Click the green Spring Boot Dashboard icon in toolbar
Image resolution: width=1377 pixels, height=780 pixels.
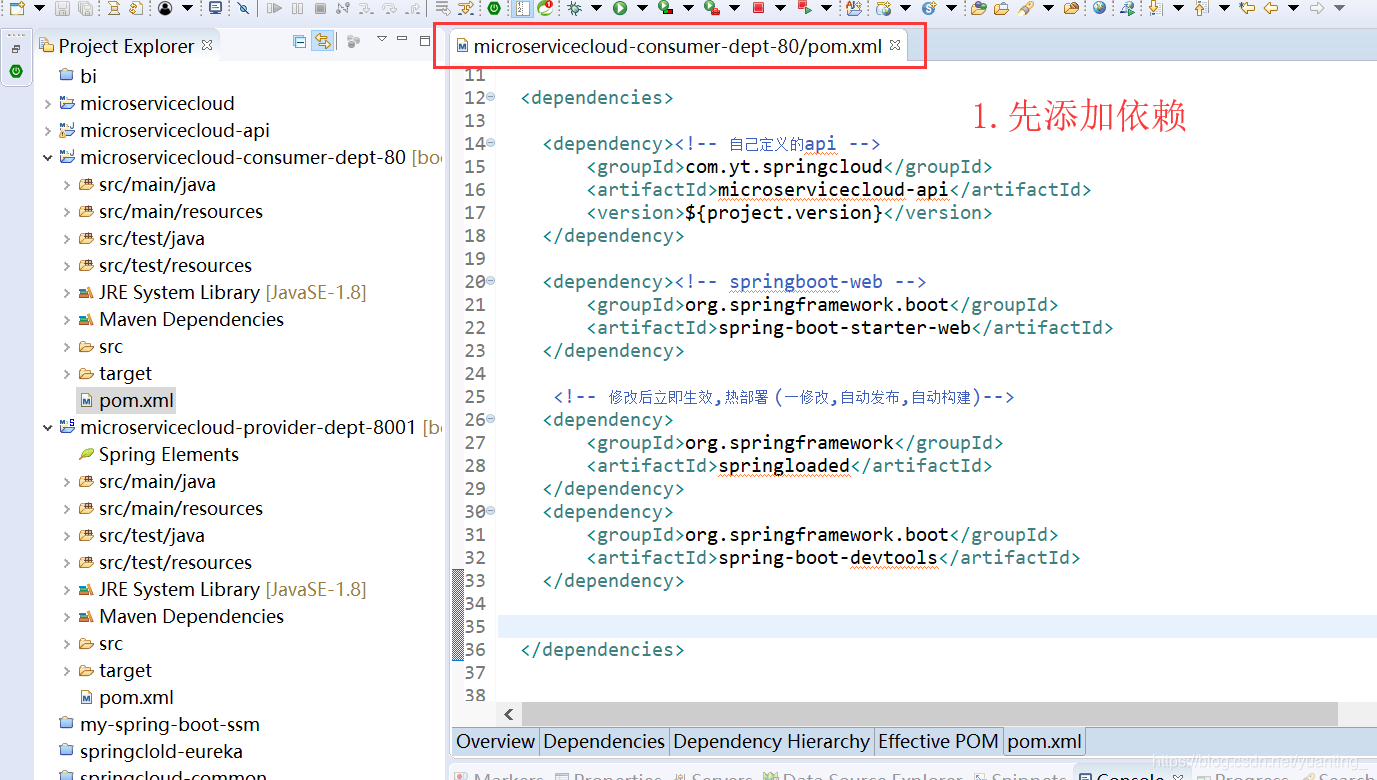pyautogui.click(x=494, y=8)
